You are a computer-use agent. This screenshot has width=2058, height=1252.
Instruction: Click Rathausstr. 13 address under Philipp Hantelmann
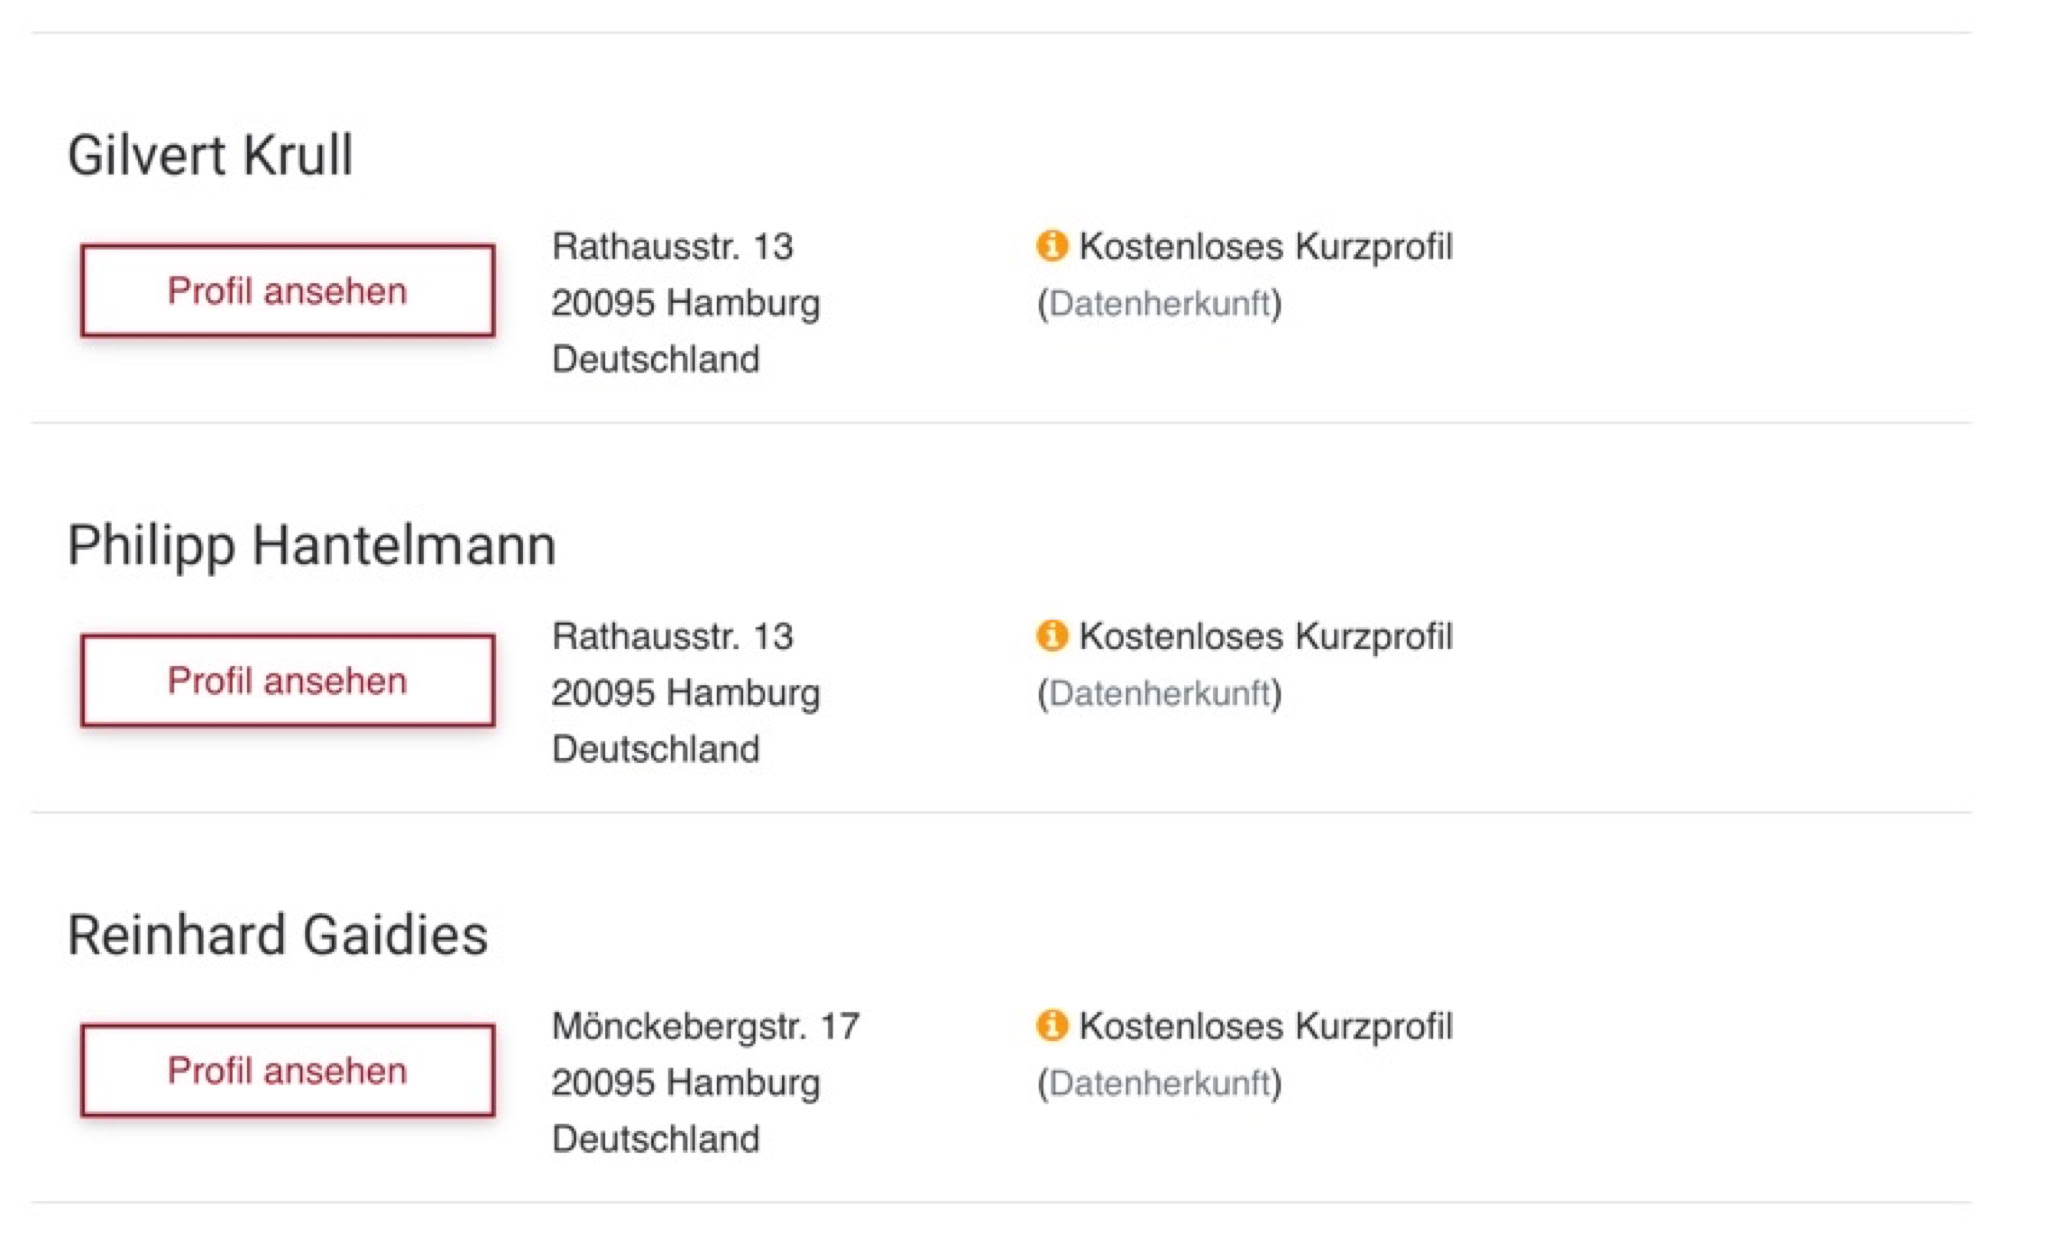(x=672, y=636)
